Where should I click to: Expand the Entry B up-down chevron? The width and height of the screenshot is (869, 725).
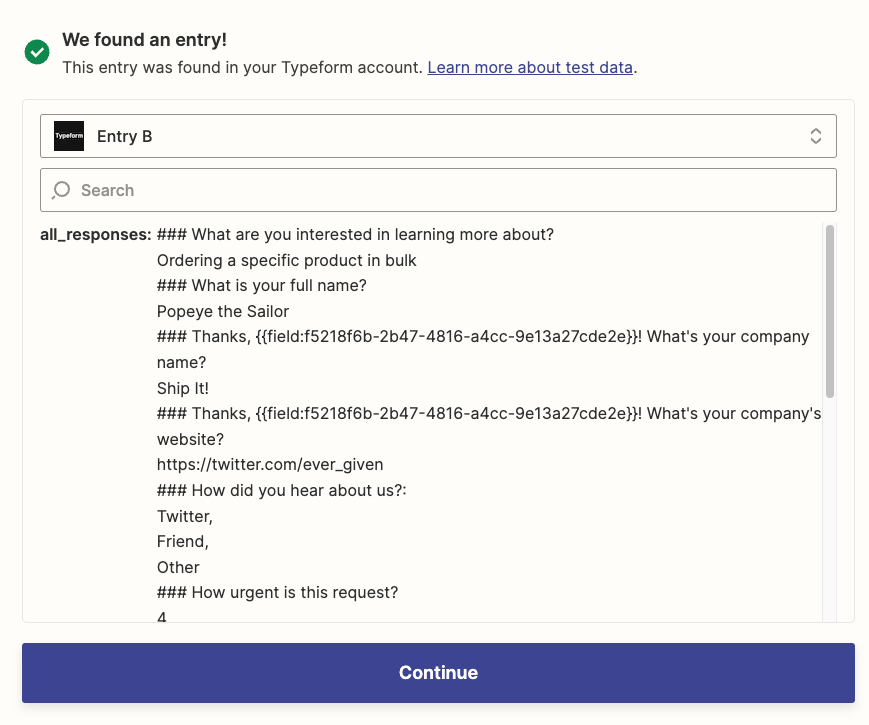pos(816,136)
